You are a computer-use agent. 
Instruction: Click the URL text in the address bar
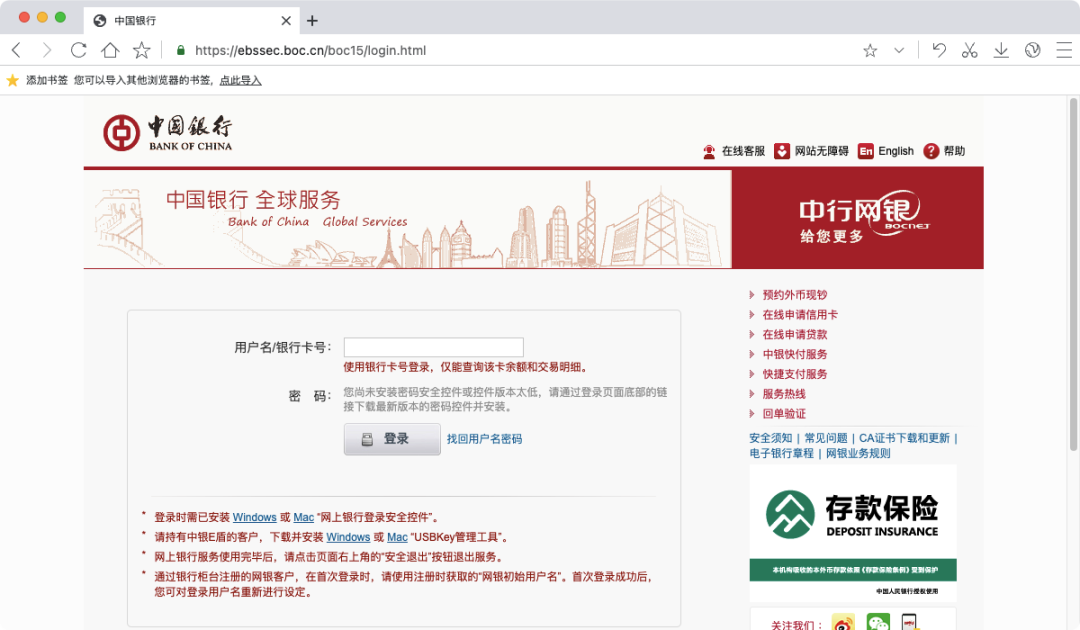(x=311, y=50)
